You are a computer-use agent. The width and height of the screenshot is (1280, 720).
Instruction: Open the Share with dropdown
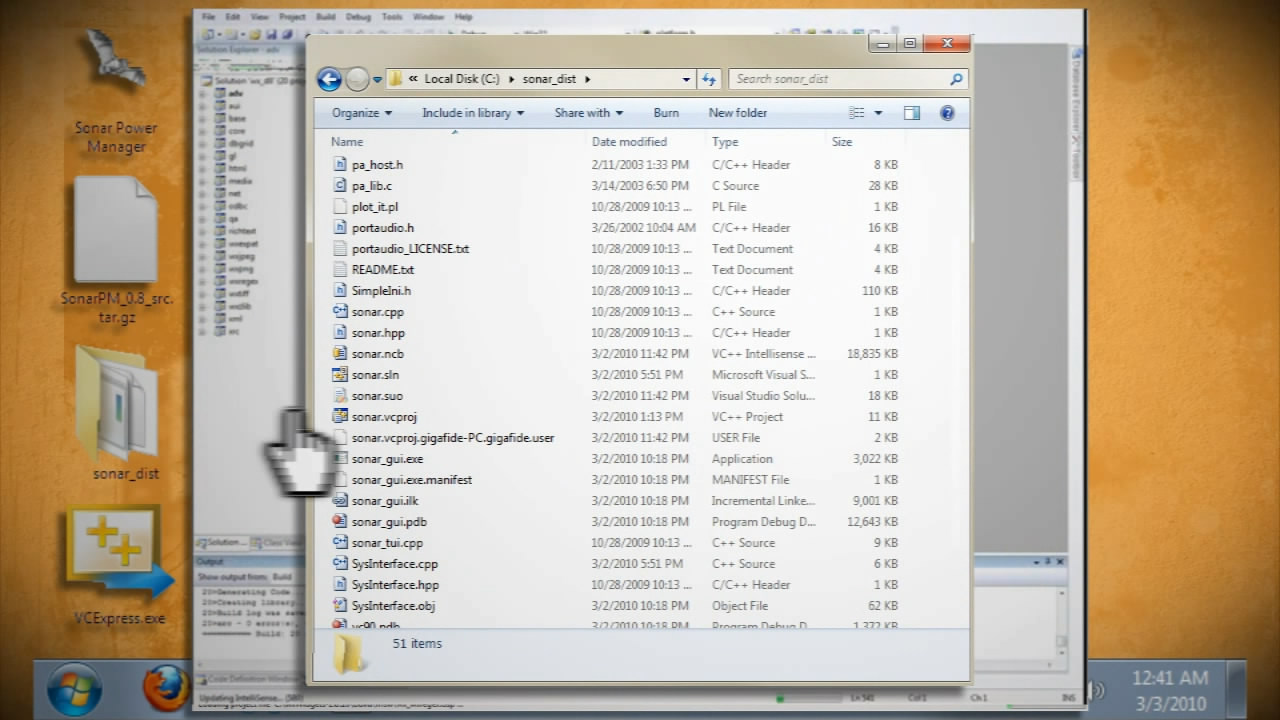click(588, 113)
